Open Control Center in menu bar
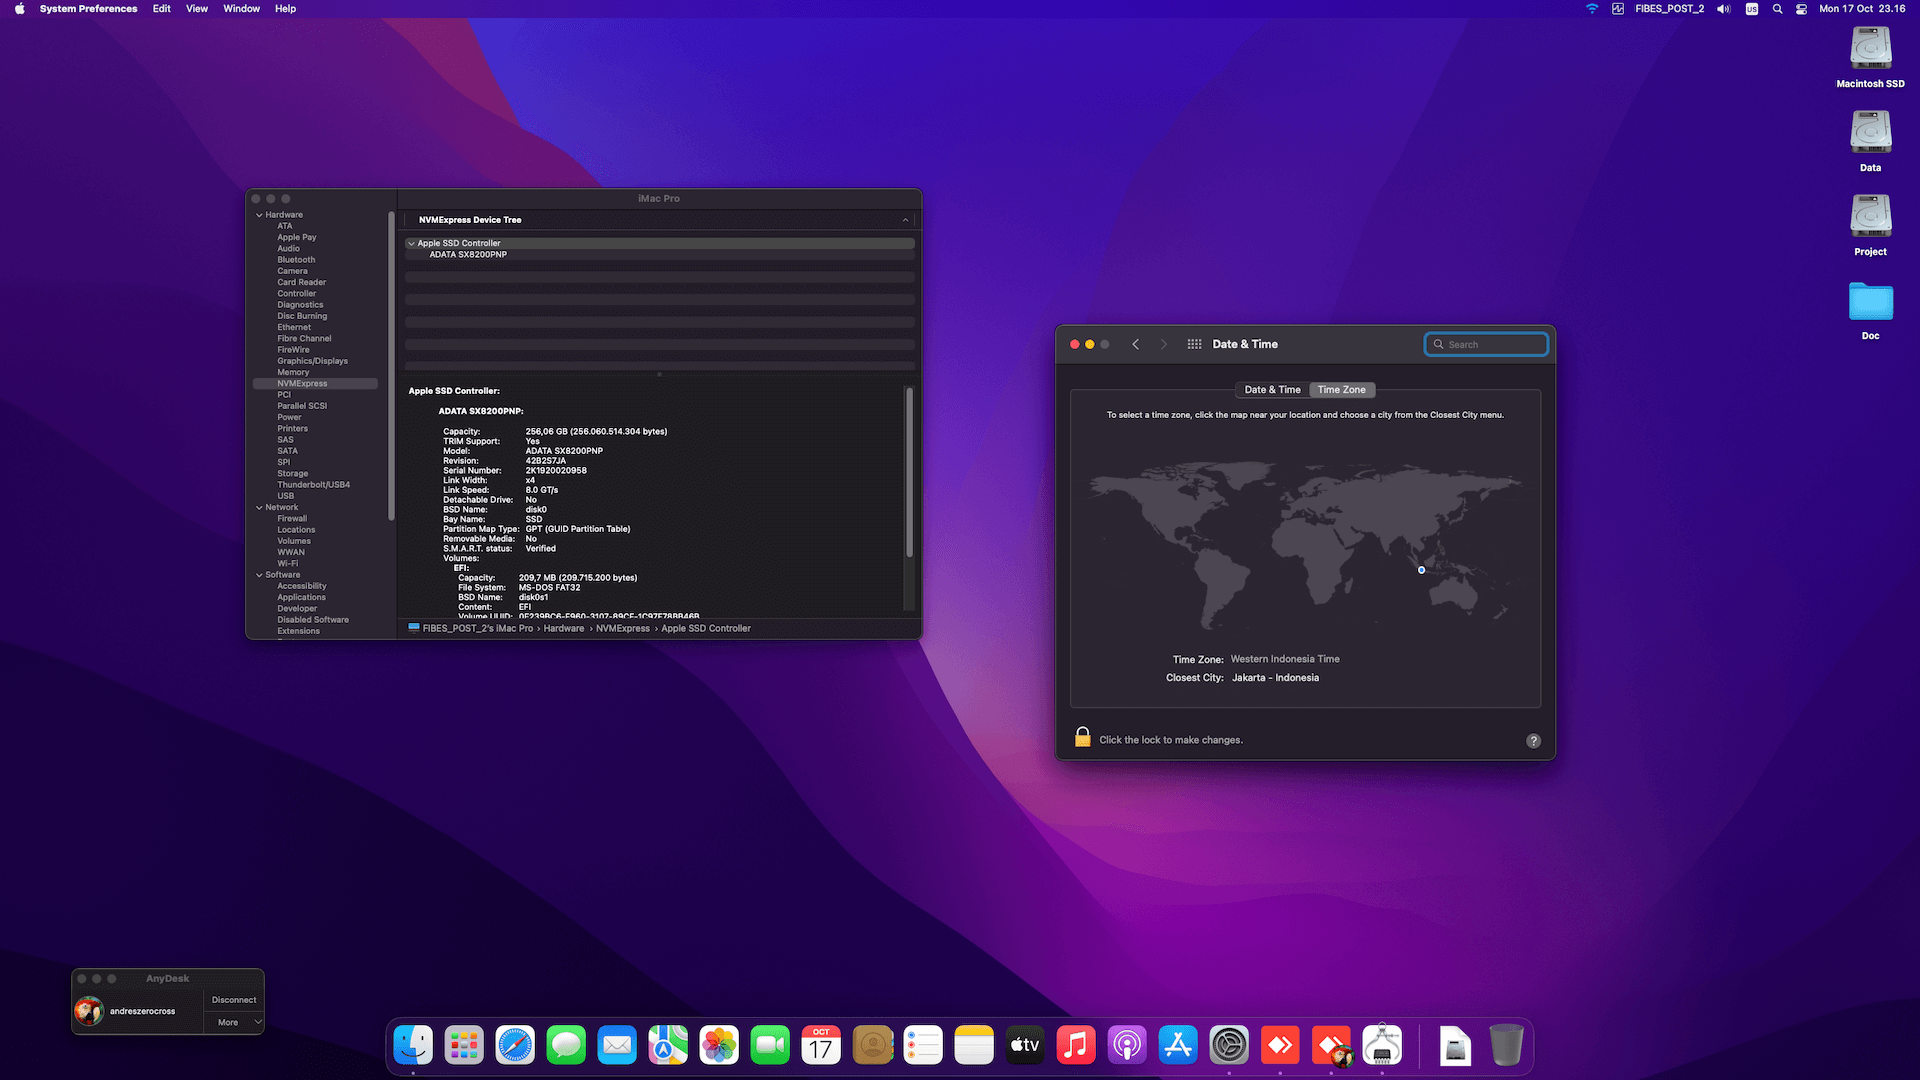 coord(1801,9)
